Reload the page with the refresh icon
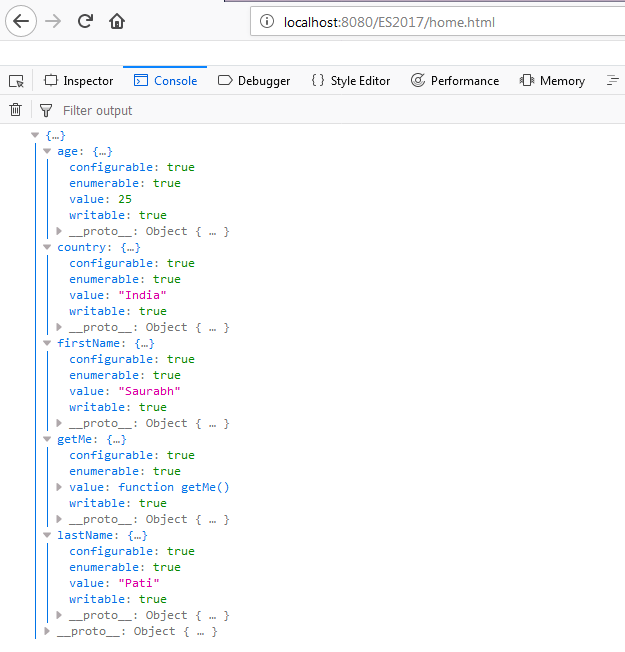The height and width of the screenshot is (652, 625). coord(86,21)
